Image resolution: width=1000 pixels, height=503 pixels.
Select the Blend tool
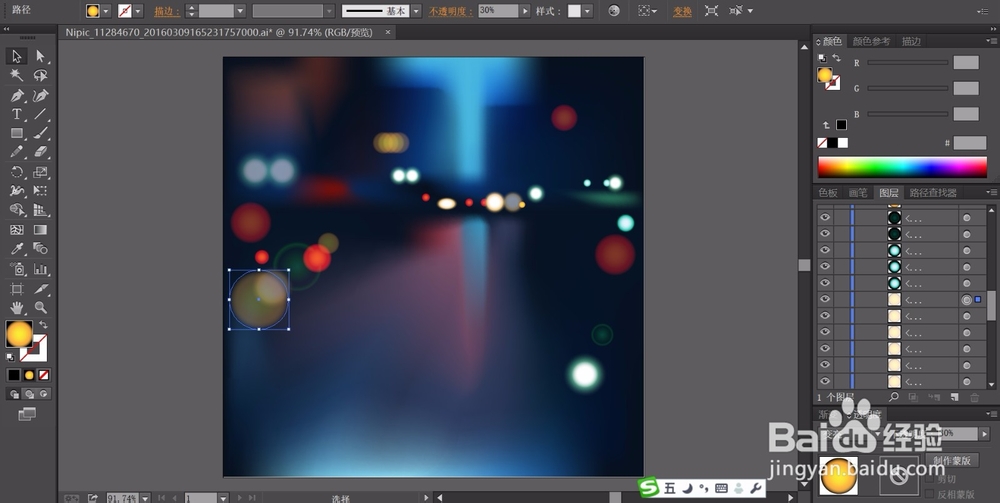(x=41, y=249)
